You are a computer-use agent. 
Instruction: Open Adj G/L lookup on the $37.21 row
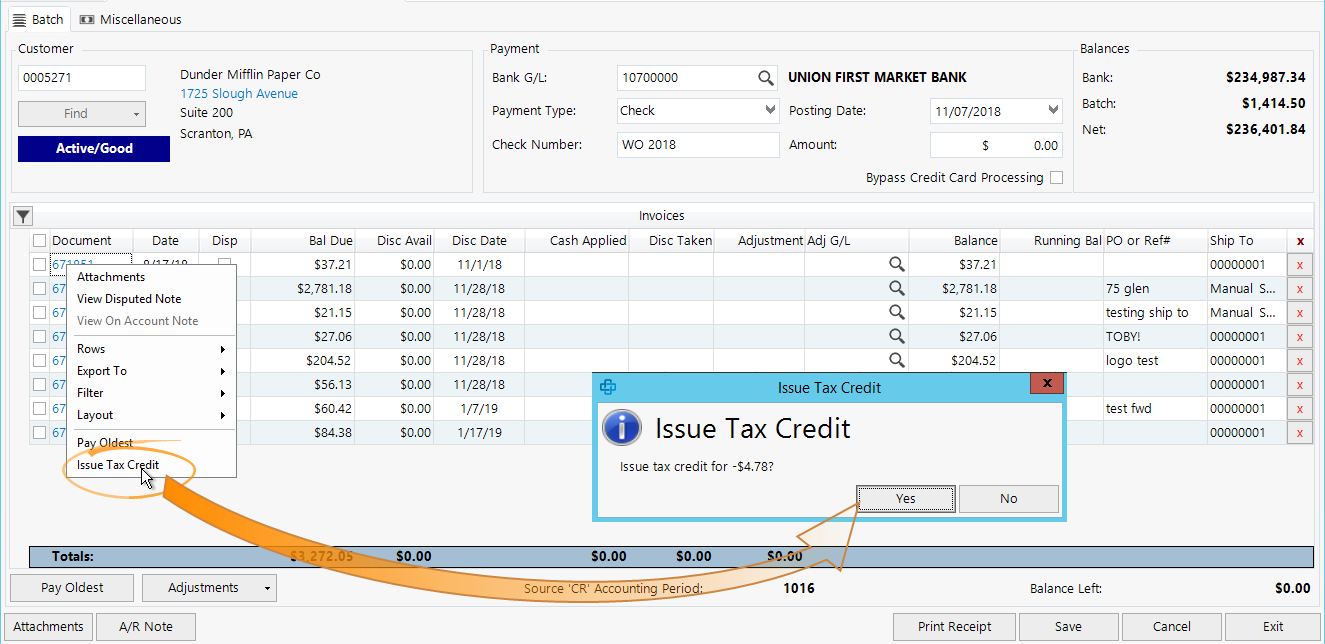point(897,264)
